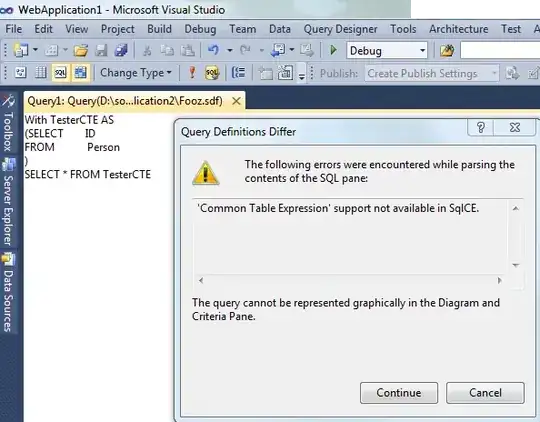This screenshot has width=540, height=422.
Task: Open the New Project dropdown arrow
Action: click(x=35, y=50)
